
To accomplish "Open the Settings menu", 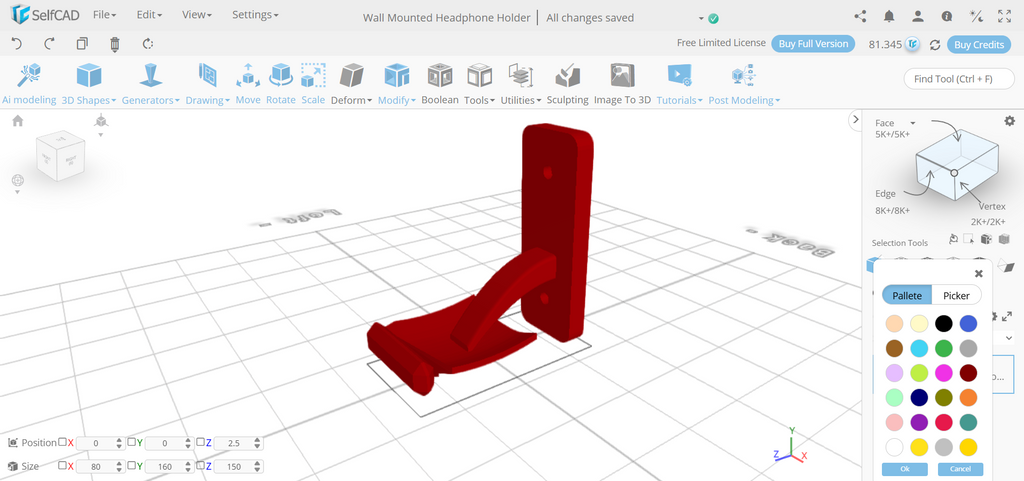I will tap(255, 14).
